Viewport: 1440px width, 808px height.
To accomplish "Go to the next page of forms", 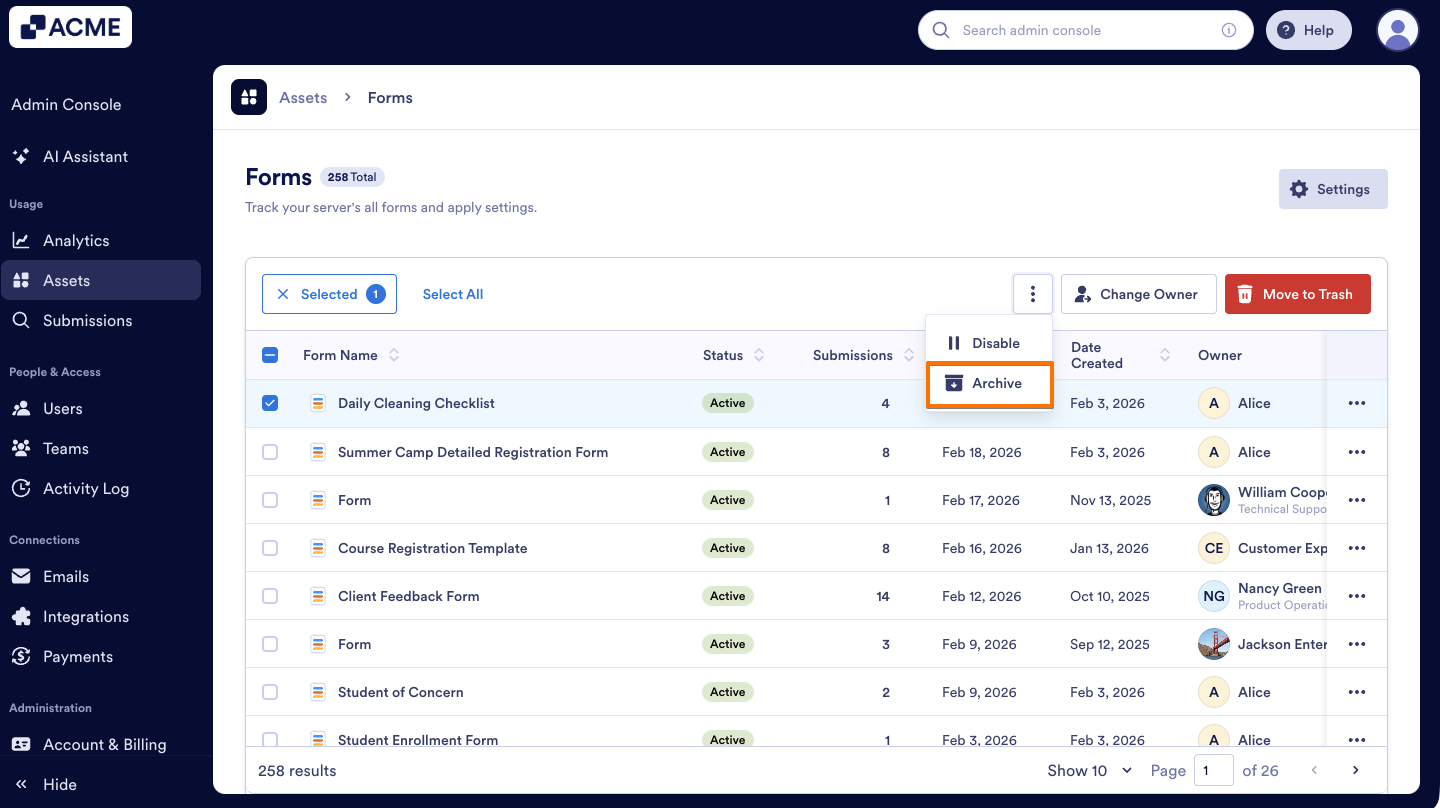I will [1355, 770].
